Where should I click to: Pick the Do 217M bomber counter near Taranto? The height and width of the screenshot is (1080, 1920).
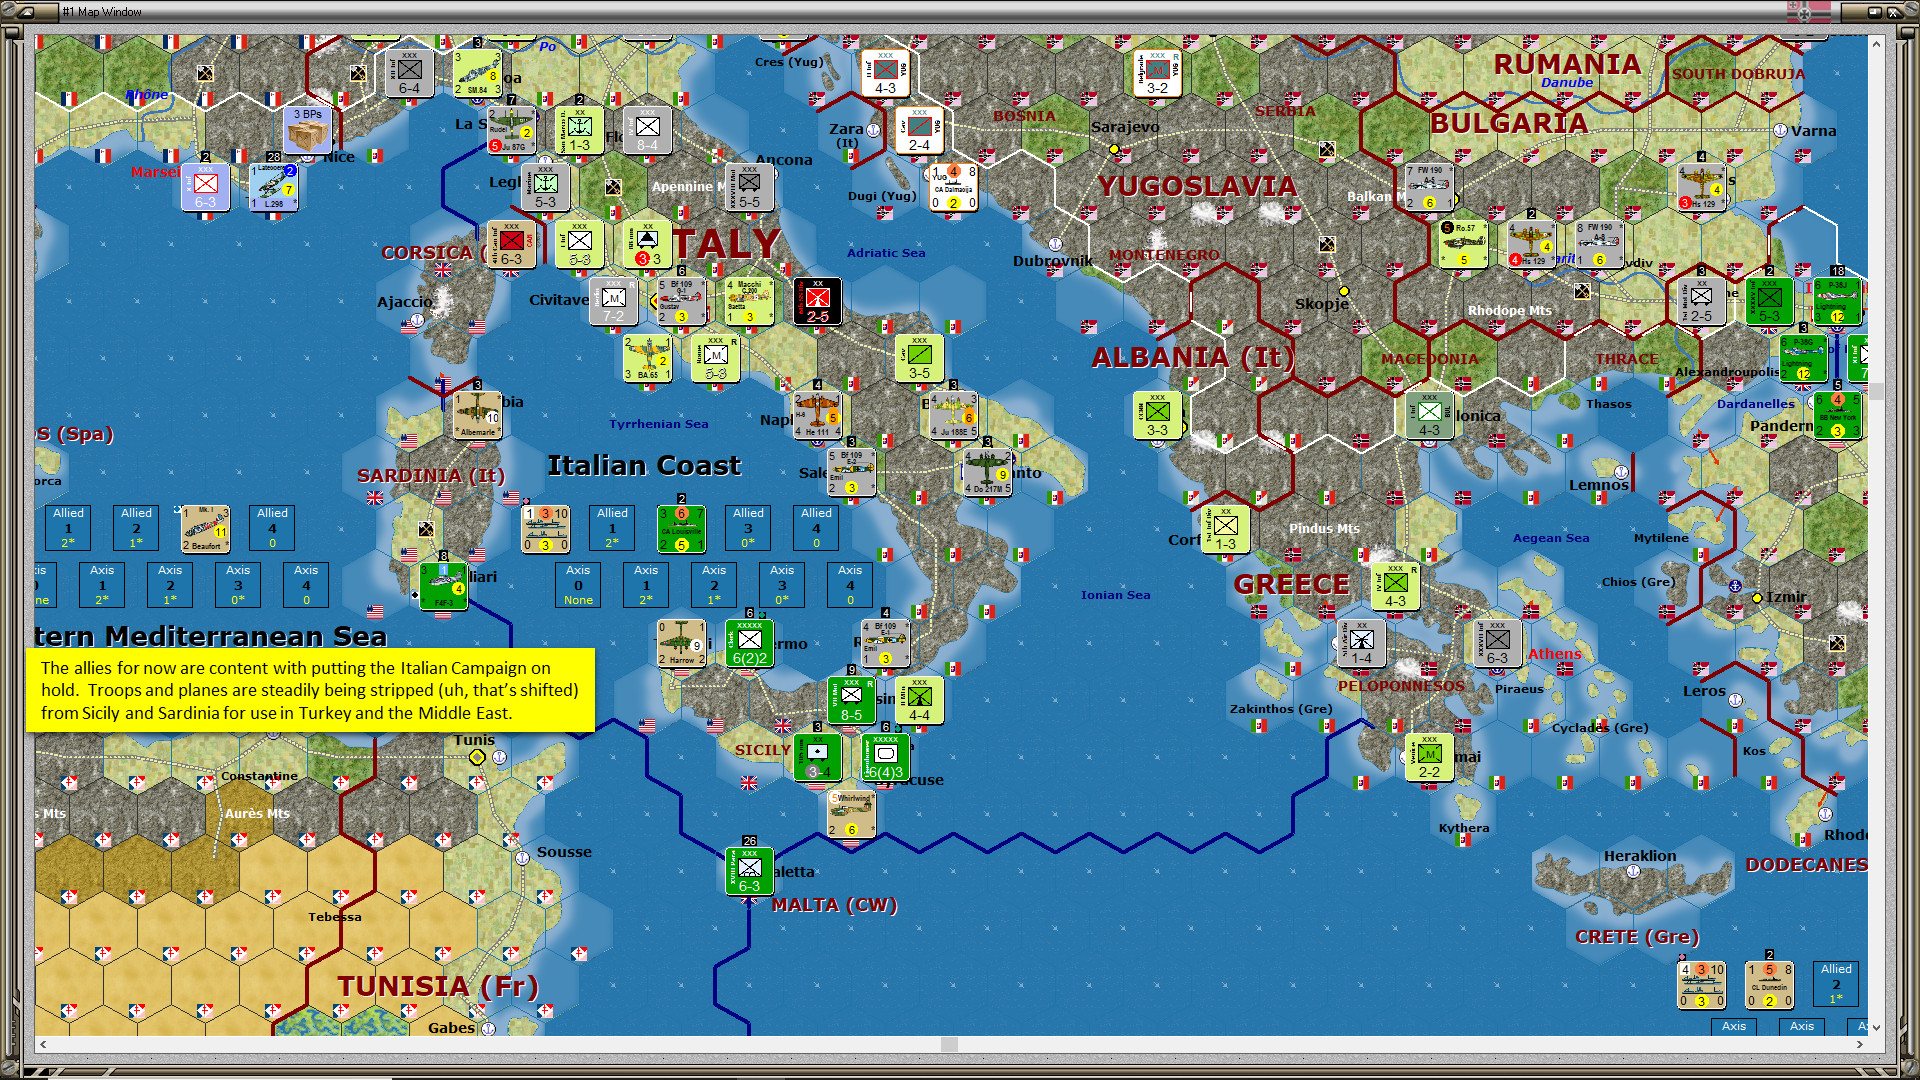tap(987, 472)
